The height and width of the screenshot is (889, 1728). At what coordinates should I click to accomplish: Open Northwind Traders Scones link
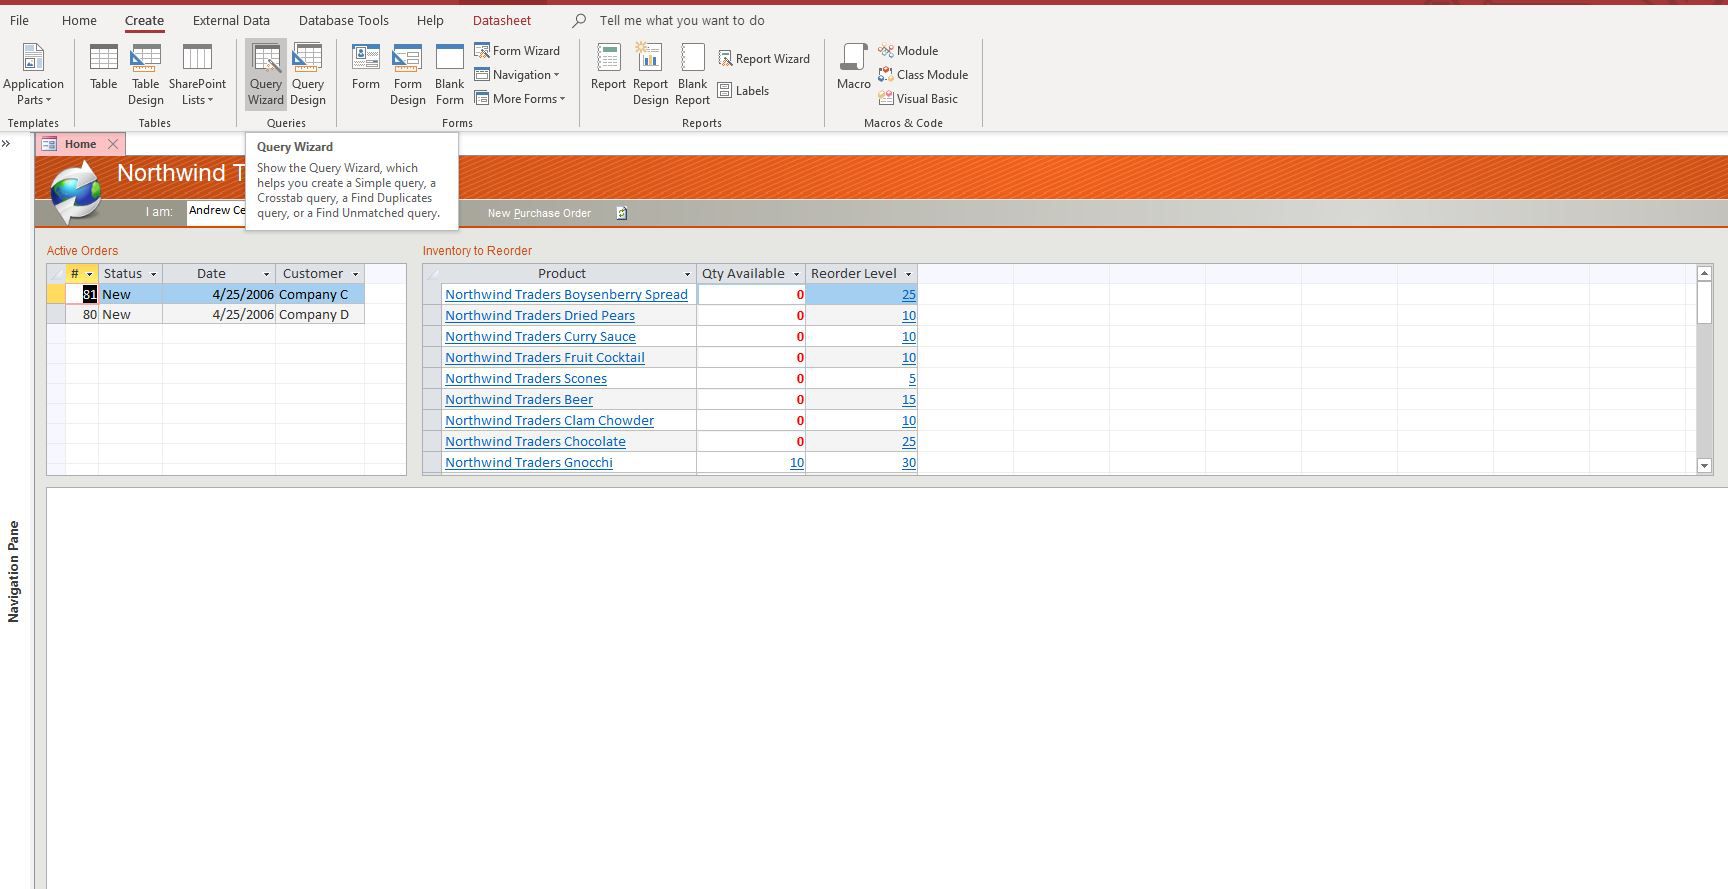point(526,378)
